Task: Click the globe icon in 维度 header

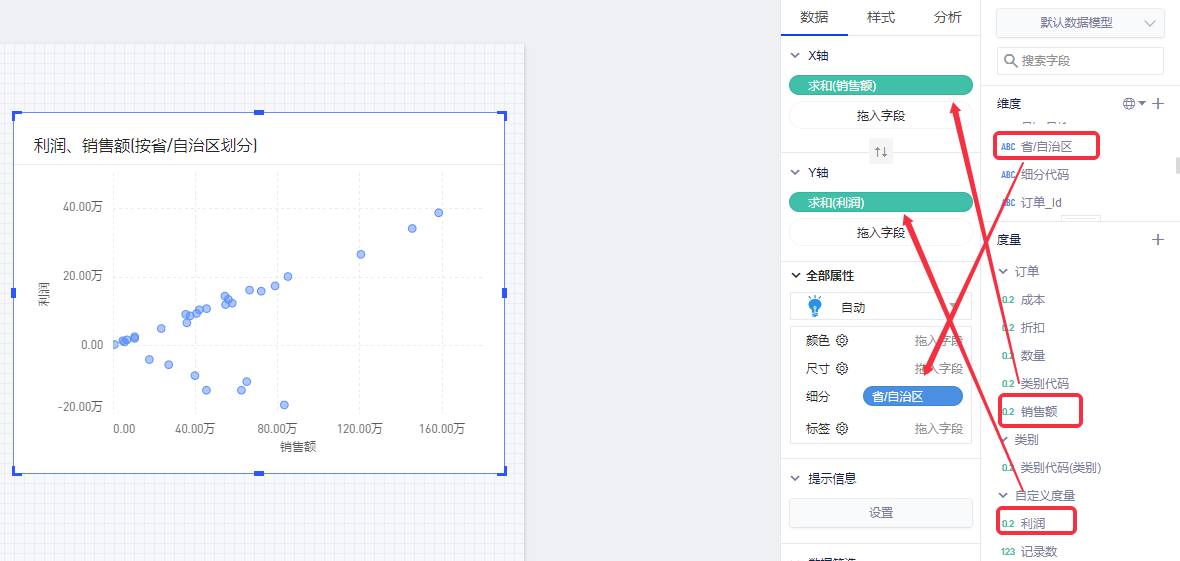Action: [1129, 103]
